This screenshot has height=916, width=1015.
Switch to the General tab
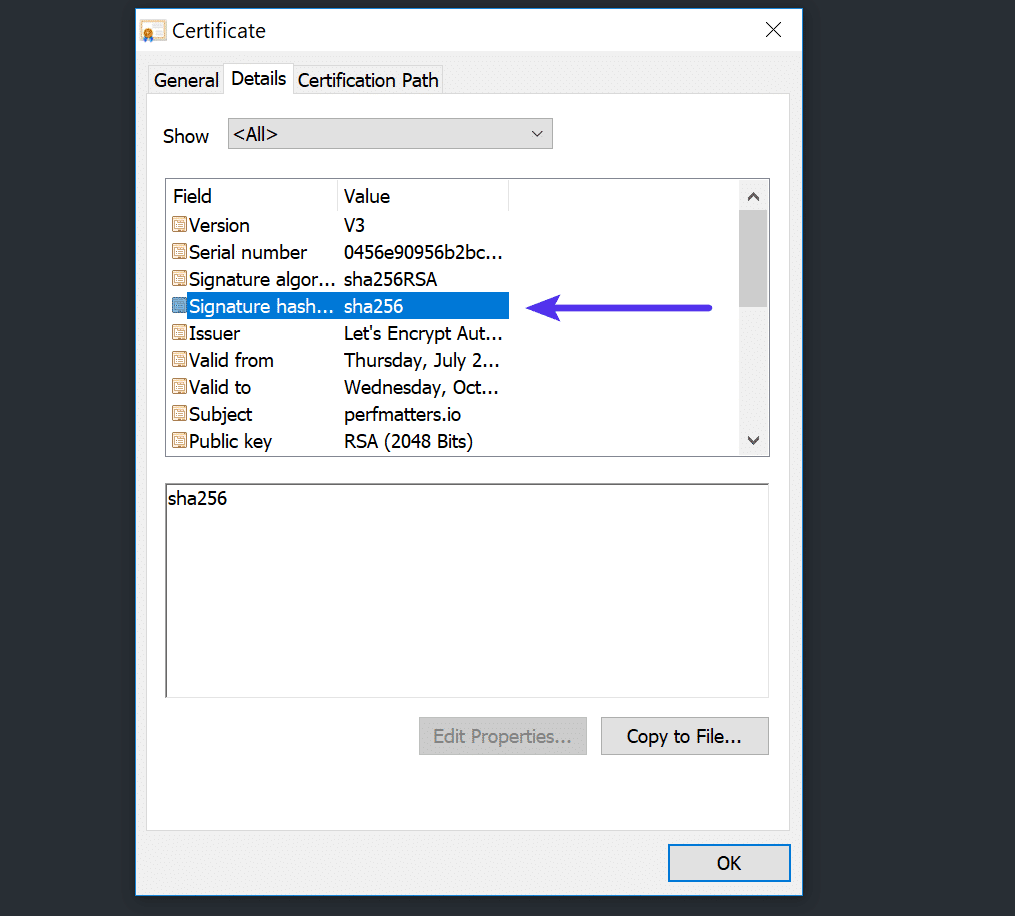185,79
